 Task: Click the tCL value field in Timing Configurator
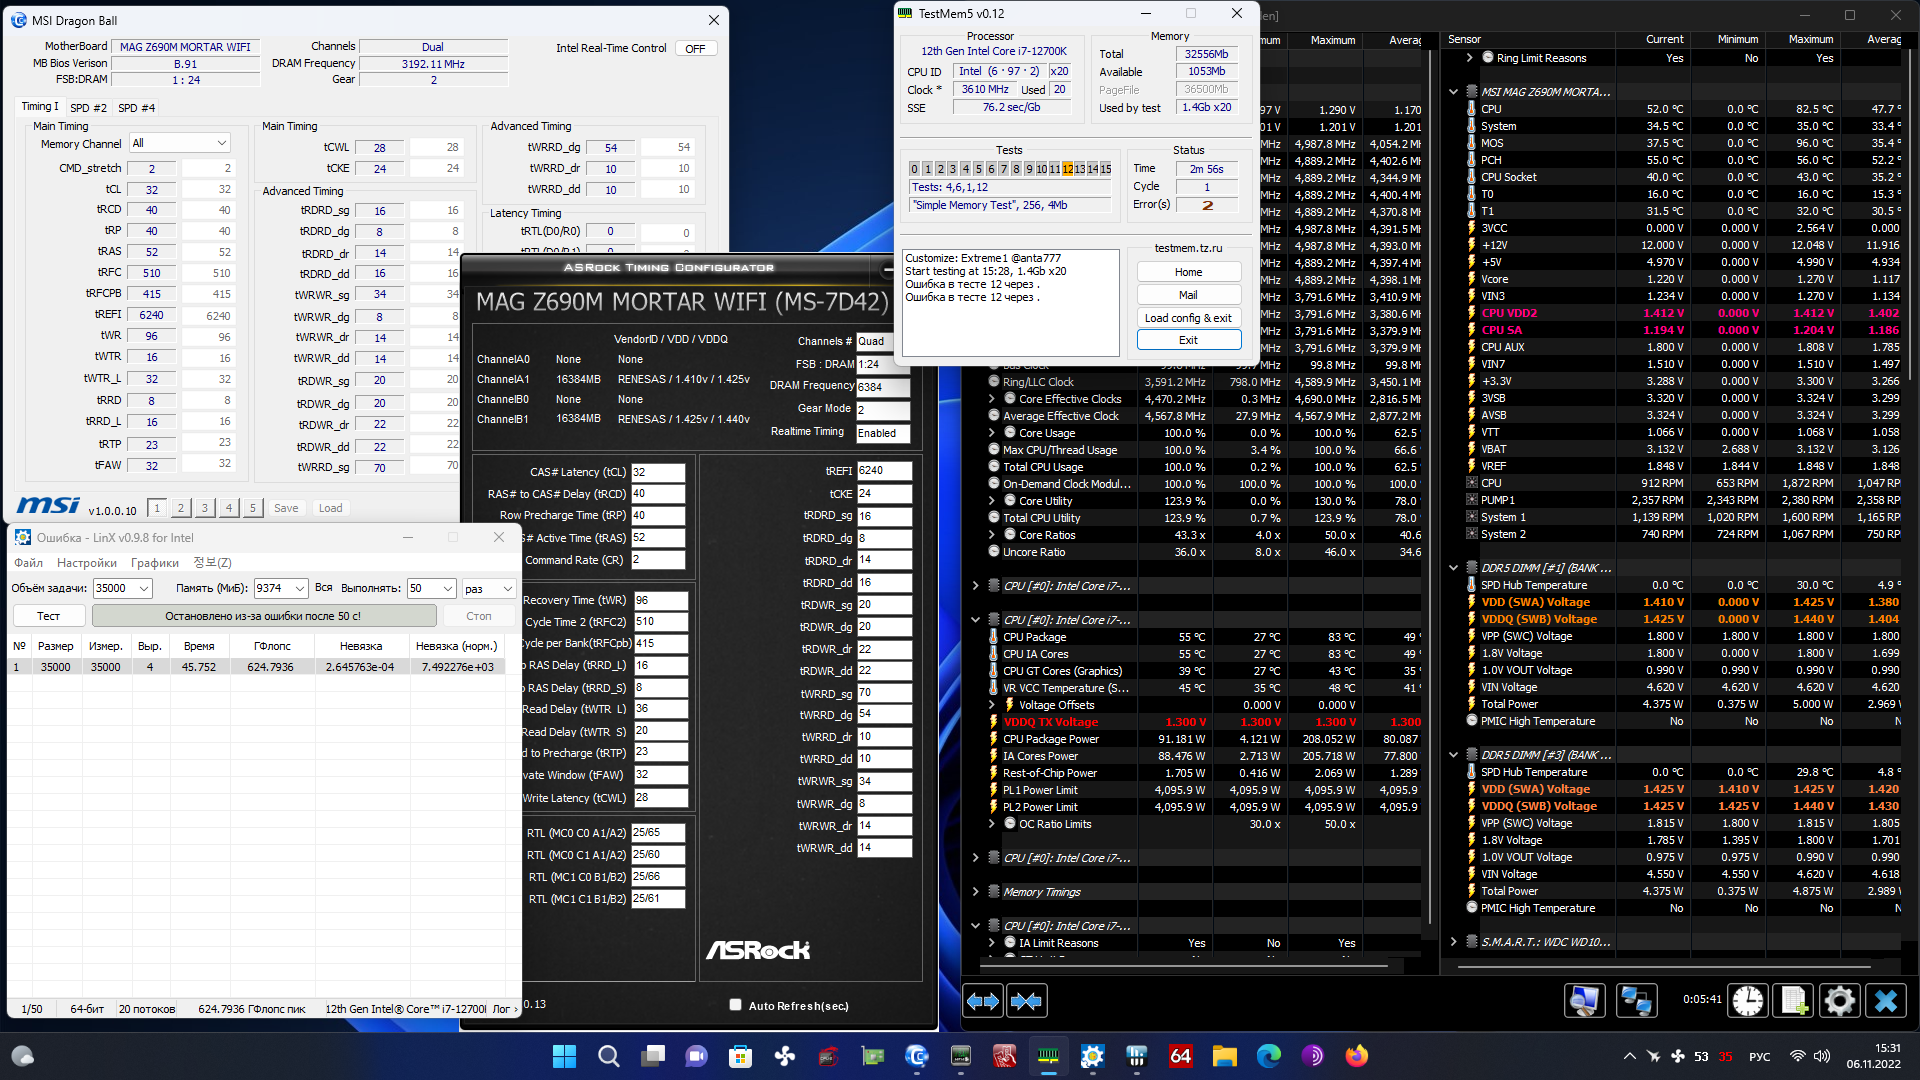click(657, 472)
